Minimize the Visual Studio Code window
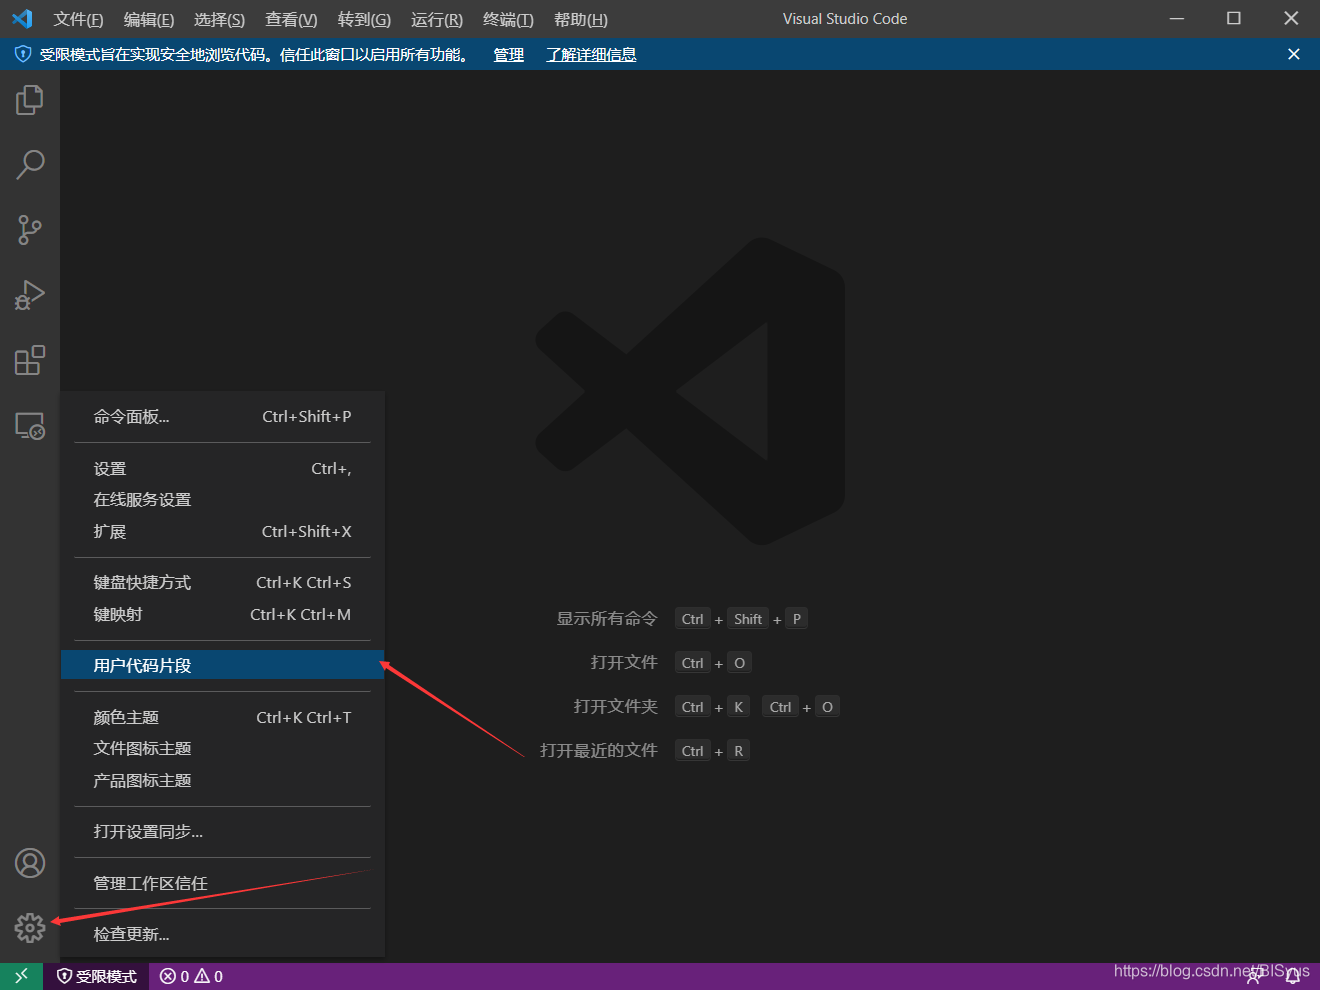 tap(1177, 19)
